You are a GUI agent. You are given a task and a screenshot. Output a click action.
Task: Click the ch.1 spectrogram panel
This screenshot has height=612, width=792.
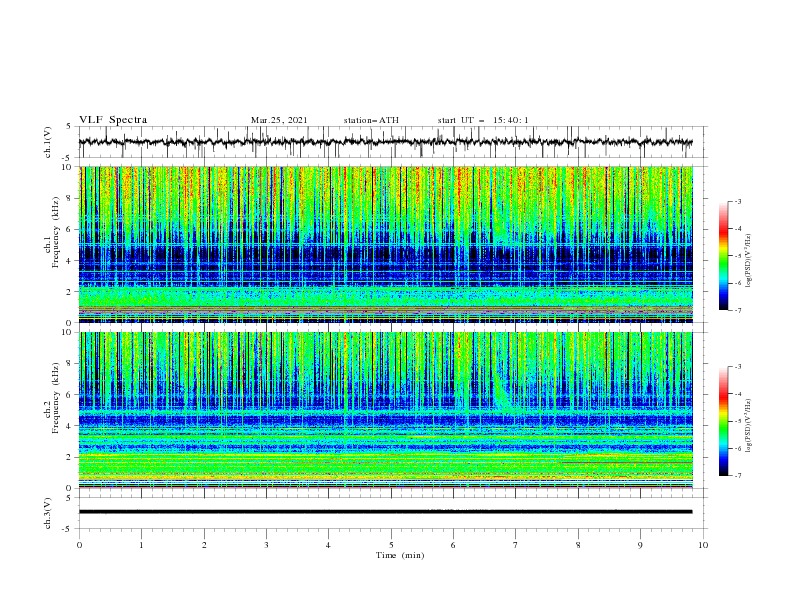click(x=386, y=244)
